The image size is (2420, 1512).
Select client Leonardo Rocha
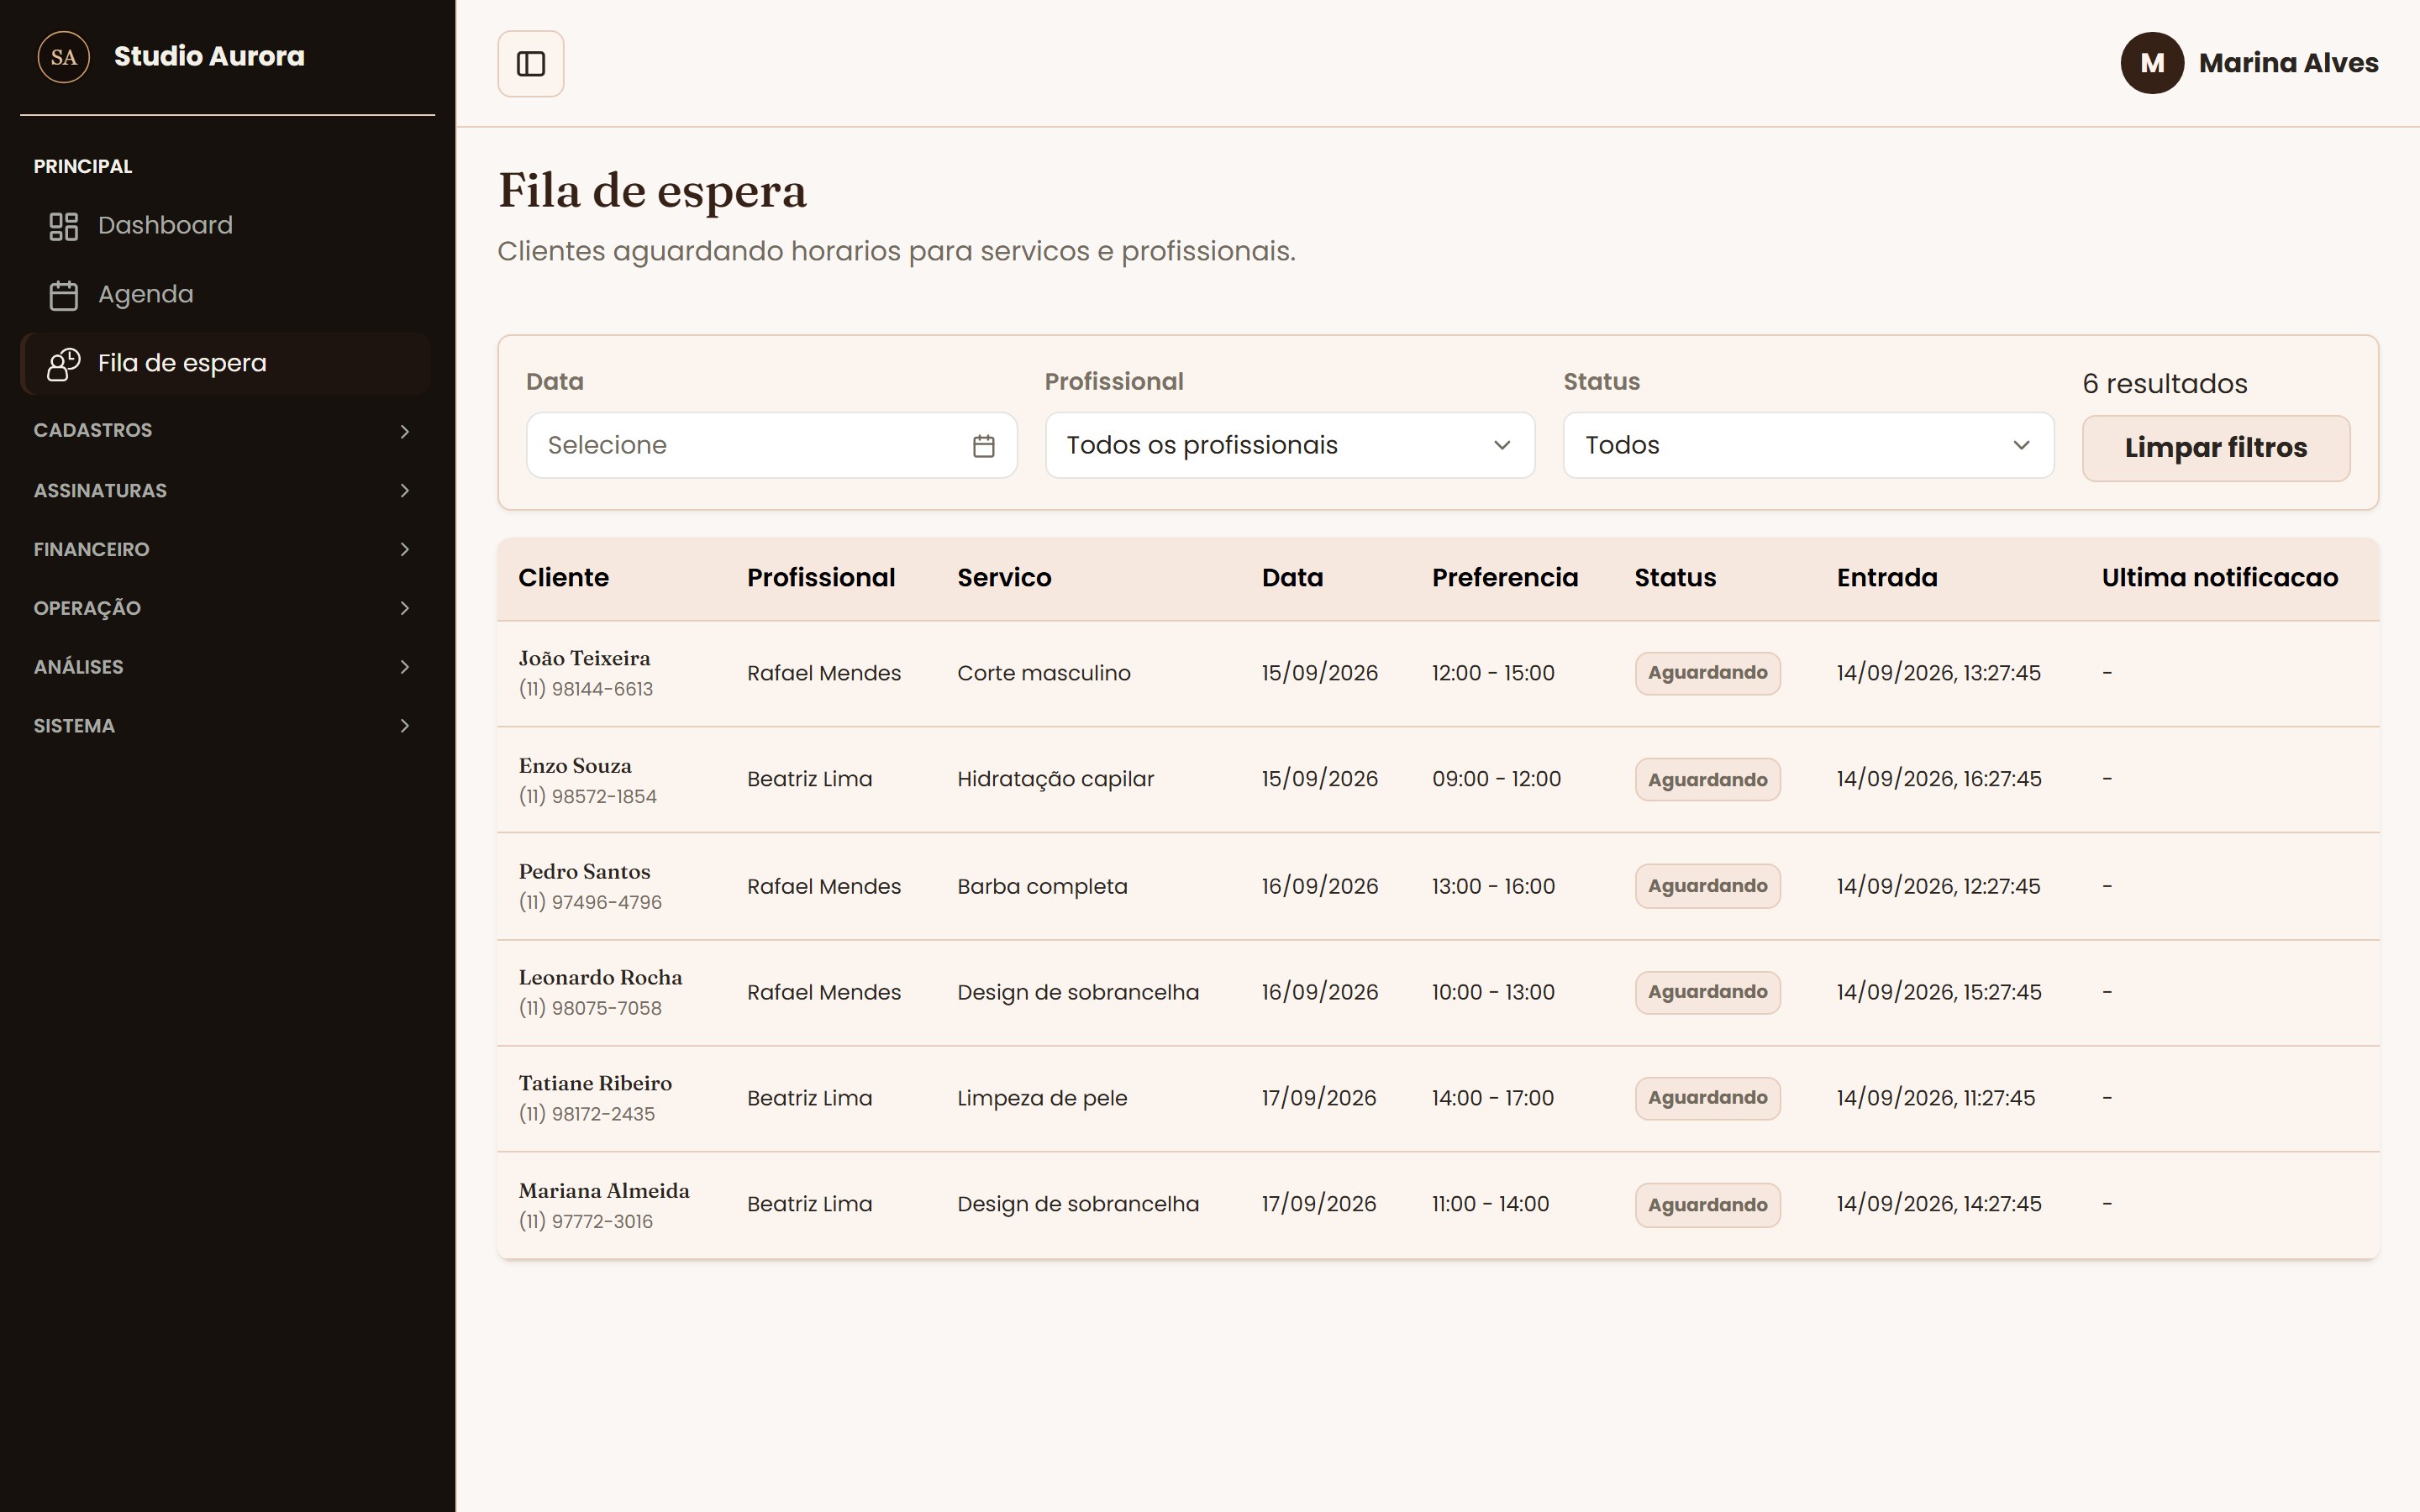(600, 978)
